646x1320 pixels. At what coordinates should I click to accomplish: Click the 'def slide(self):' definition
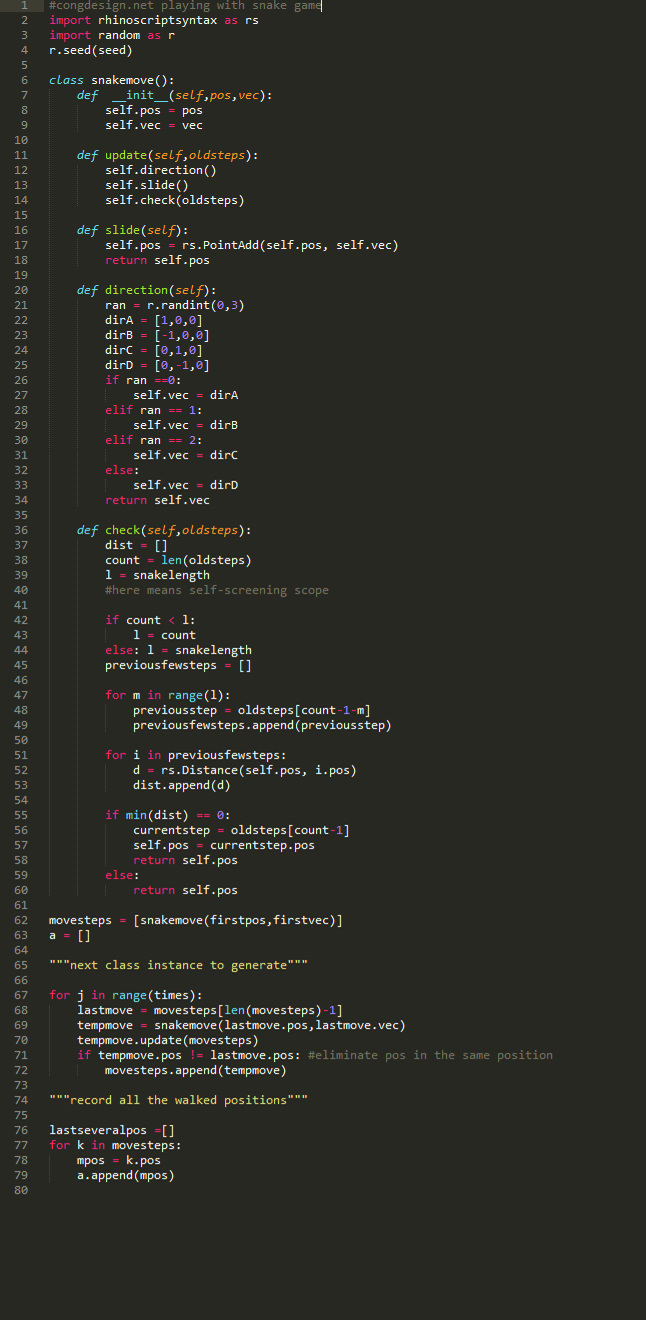pos(133,230)
